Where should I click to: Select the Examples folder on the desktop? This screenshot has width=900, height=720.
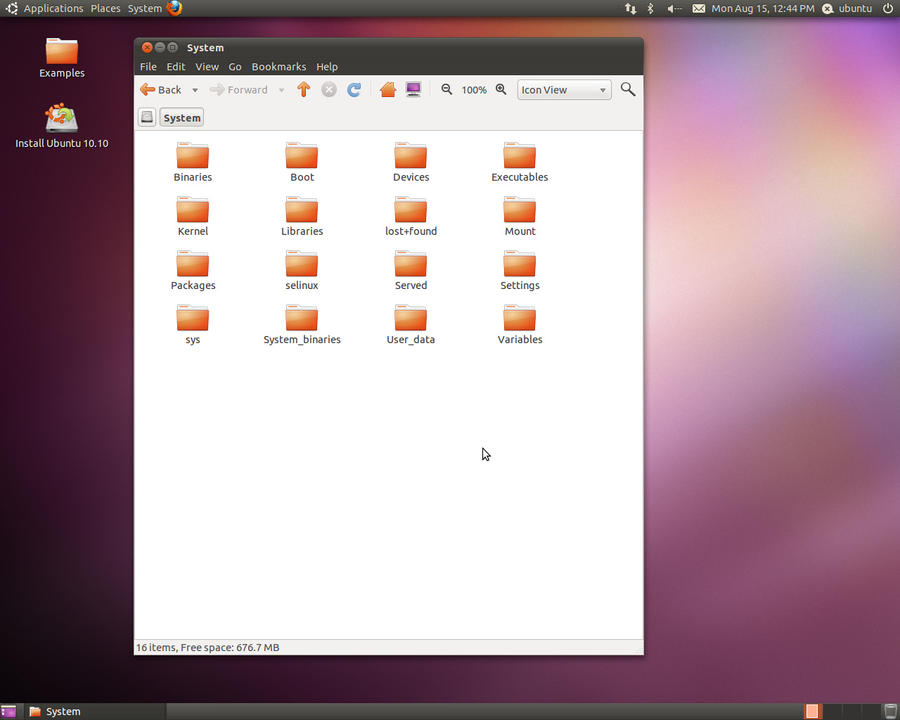pyautogui.click(x=62, y=57)
